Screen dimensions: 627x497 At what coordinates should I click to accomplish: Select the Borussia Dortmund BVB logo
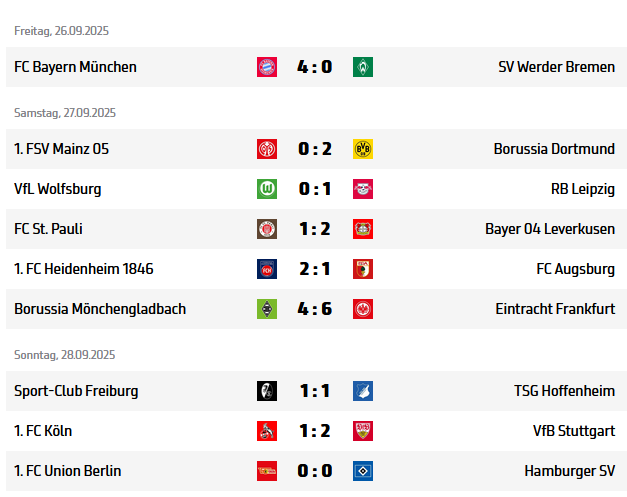(362, 149)
